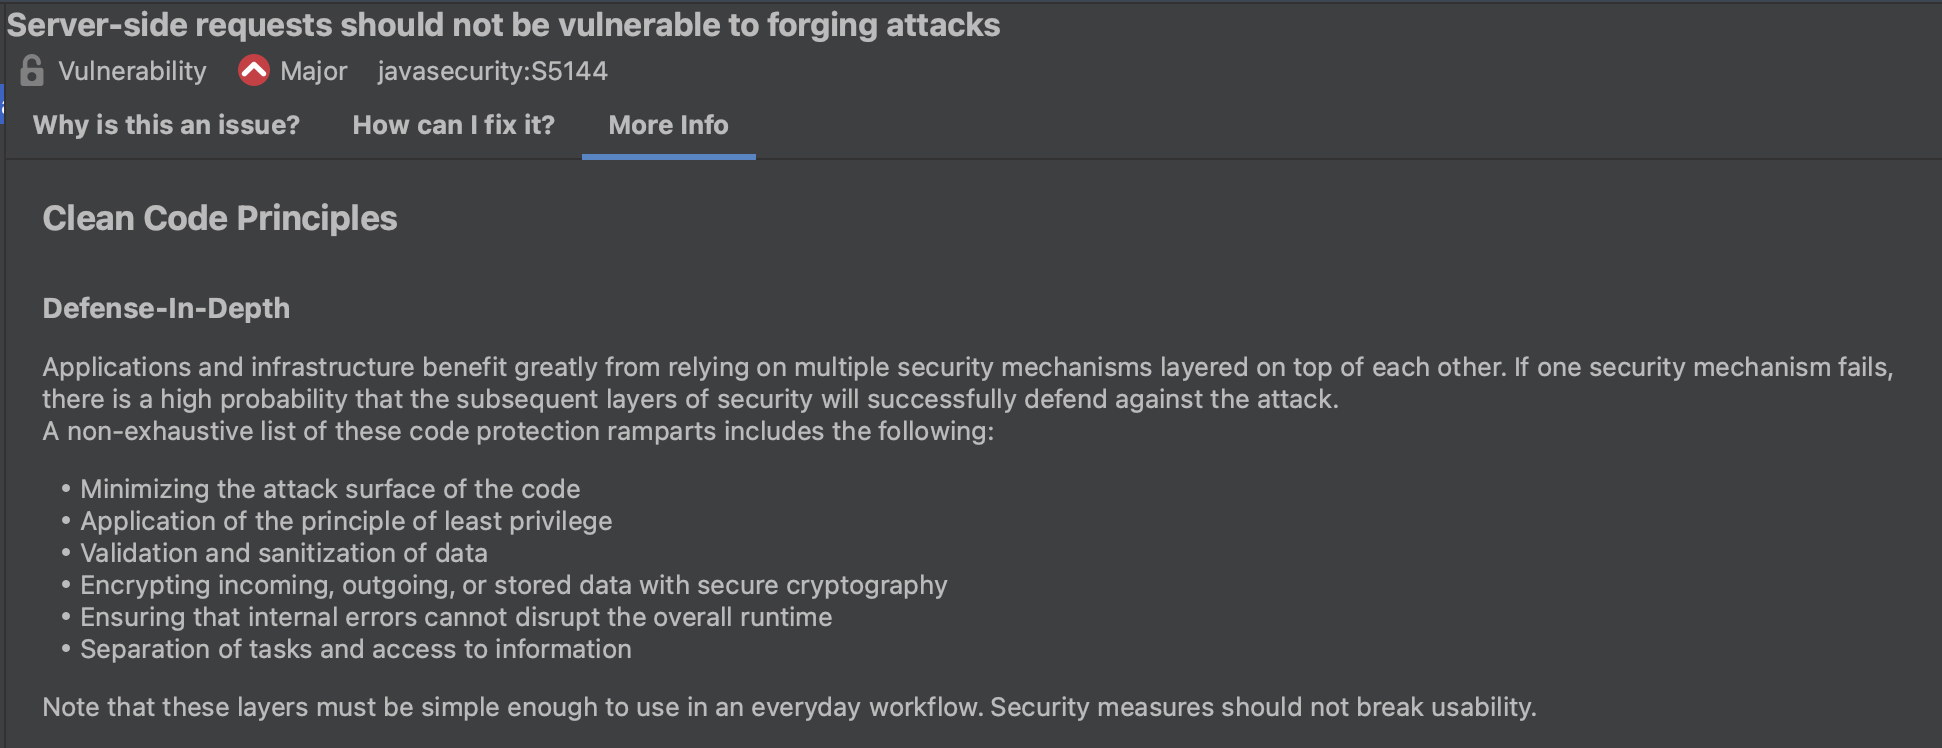The height and width of the screenshot is (748, 1942).
Task: Select the 'More Info' tab
Action: tap(668, 125)
